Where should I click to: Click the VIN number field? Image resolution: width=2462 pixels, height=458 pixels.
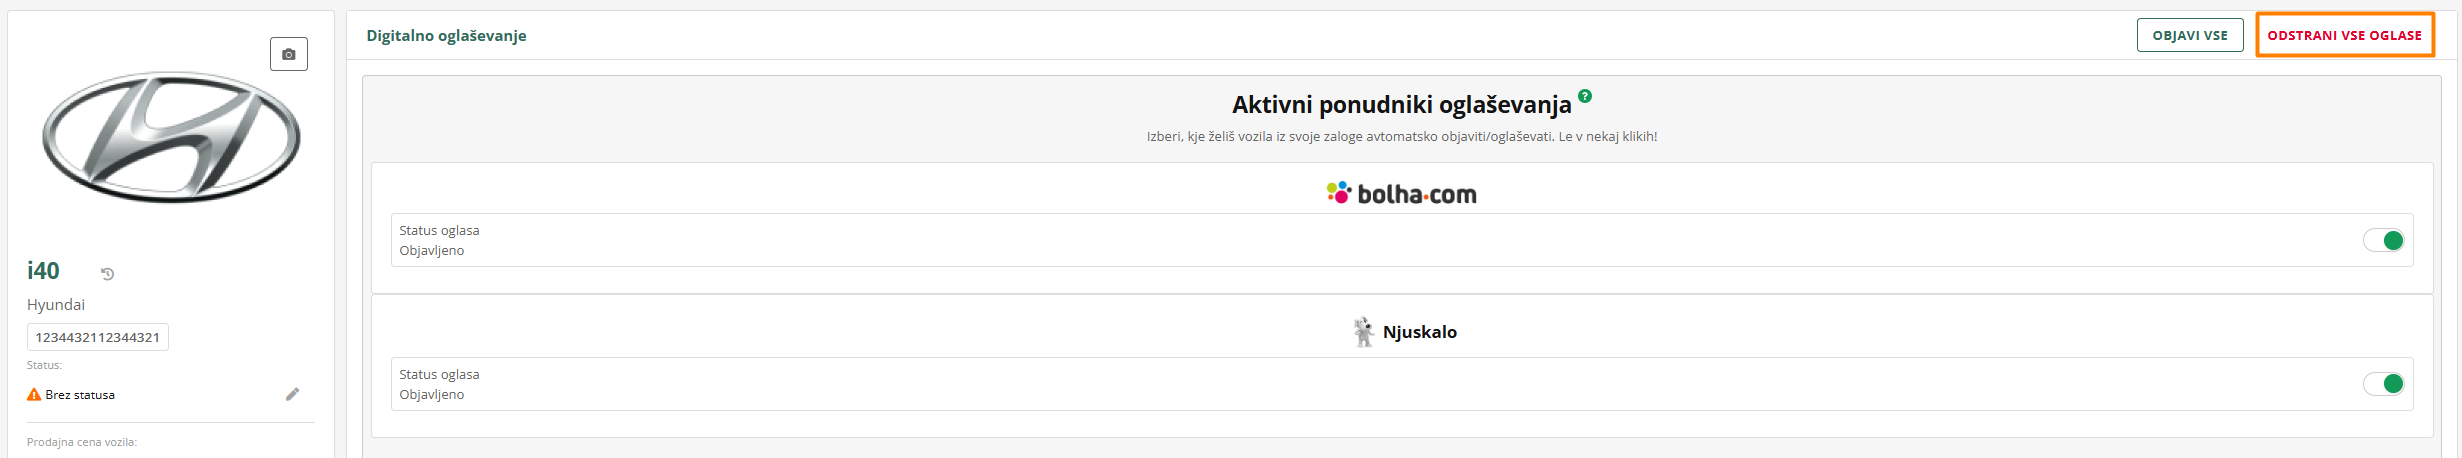point(98,337)
